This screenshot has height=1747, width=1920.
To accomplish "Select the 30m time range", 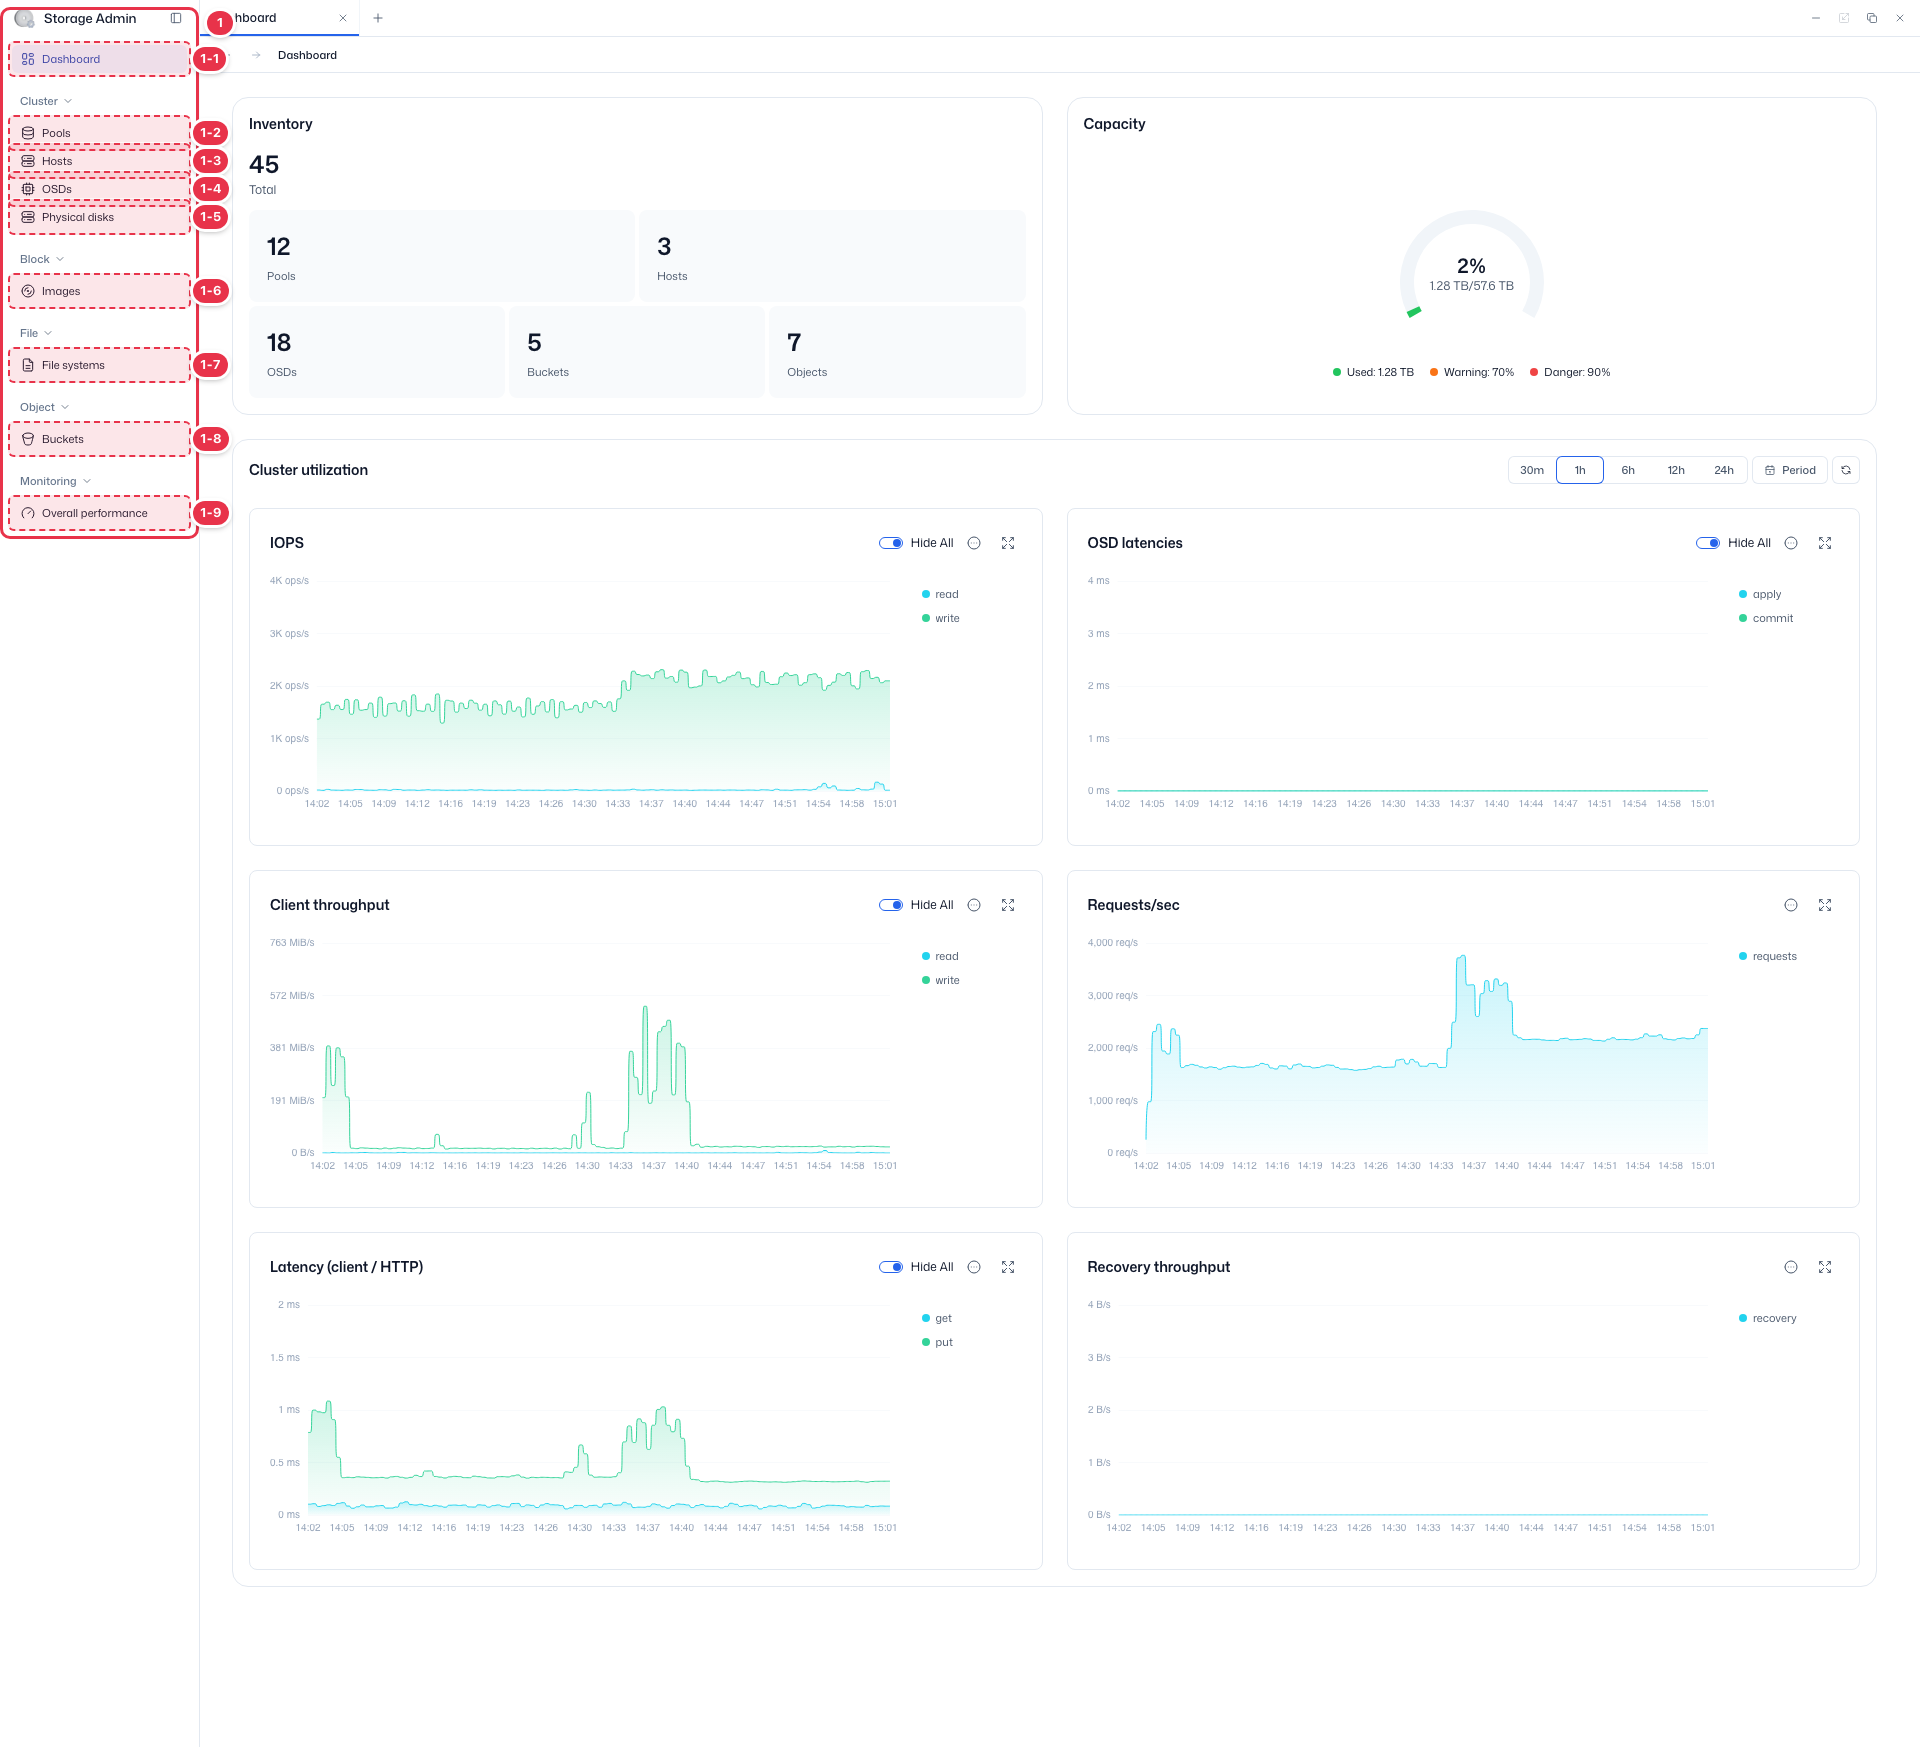I will coord(1532,470).
